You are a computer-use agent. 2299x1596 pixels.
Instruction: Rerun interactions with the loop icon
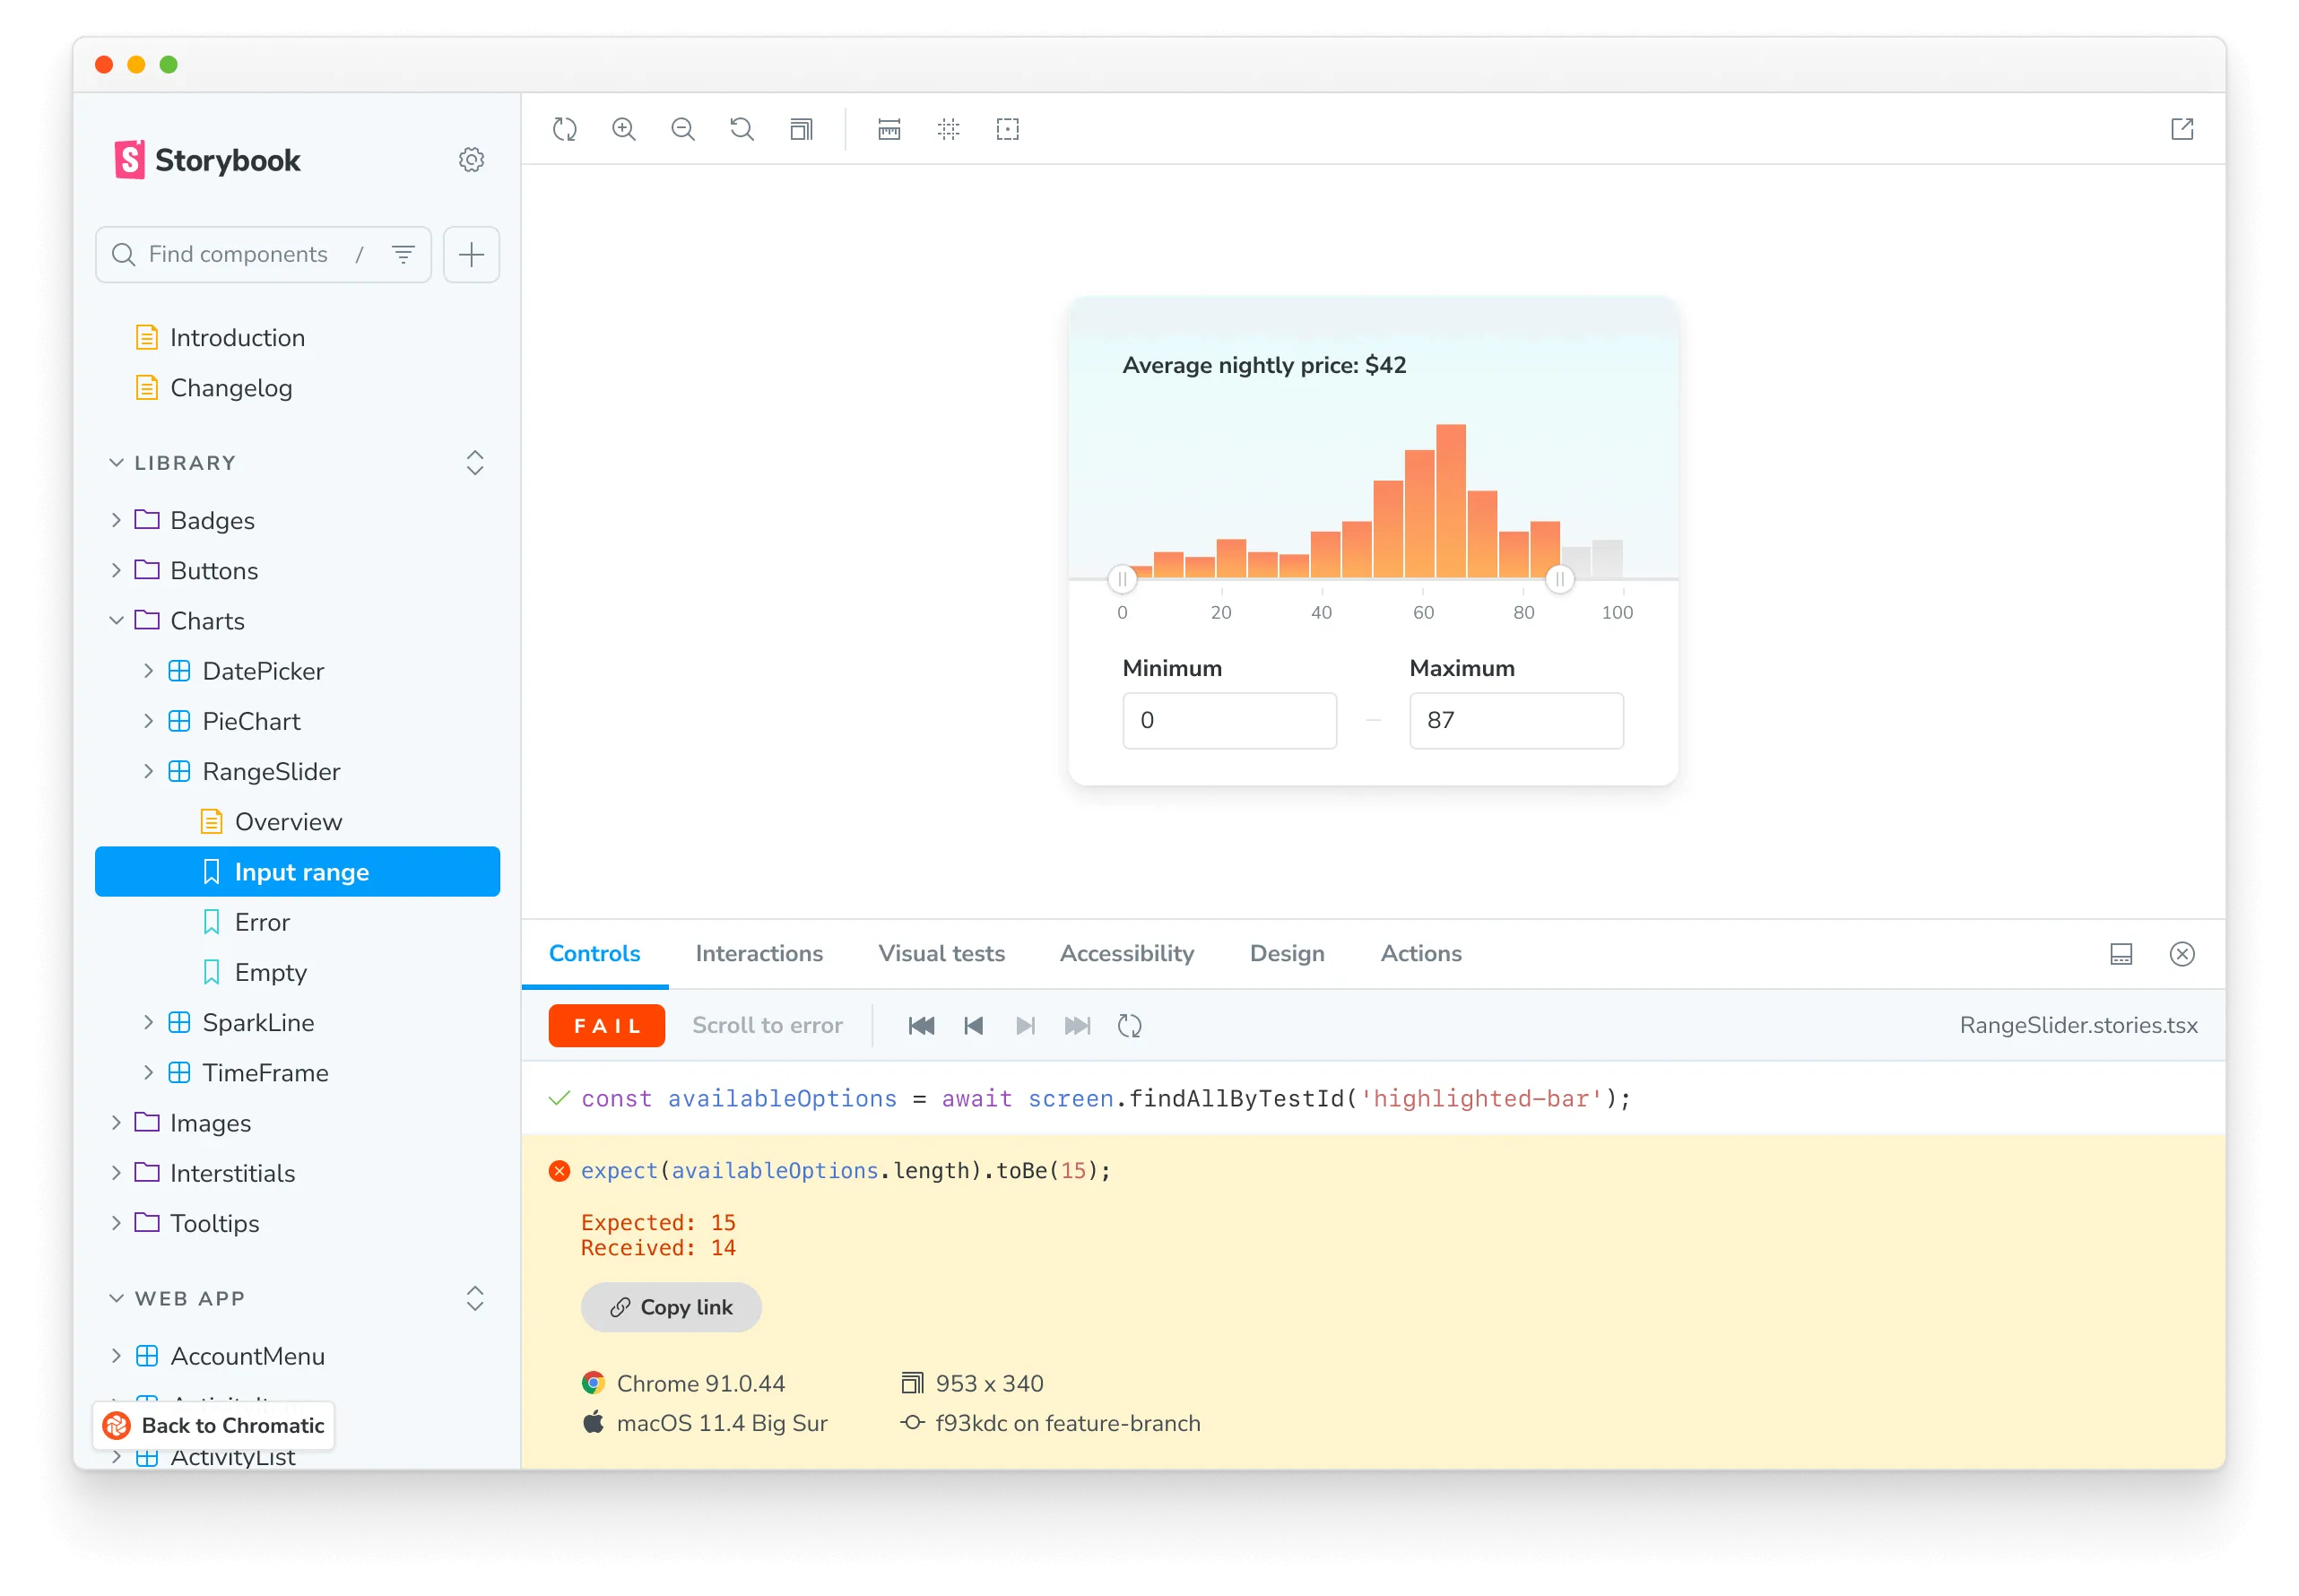pos(1129,1025)
